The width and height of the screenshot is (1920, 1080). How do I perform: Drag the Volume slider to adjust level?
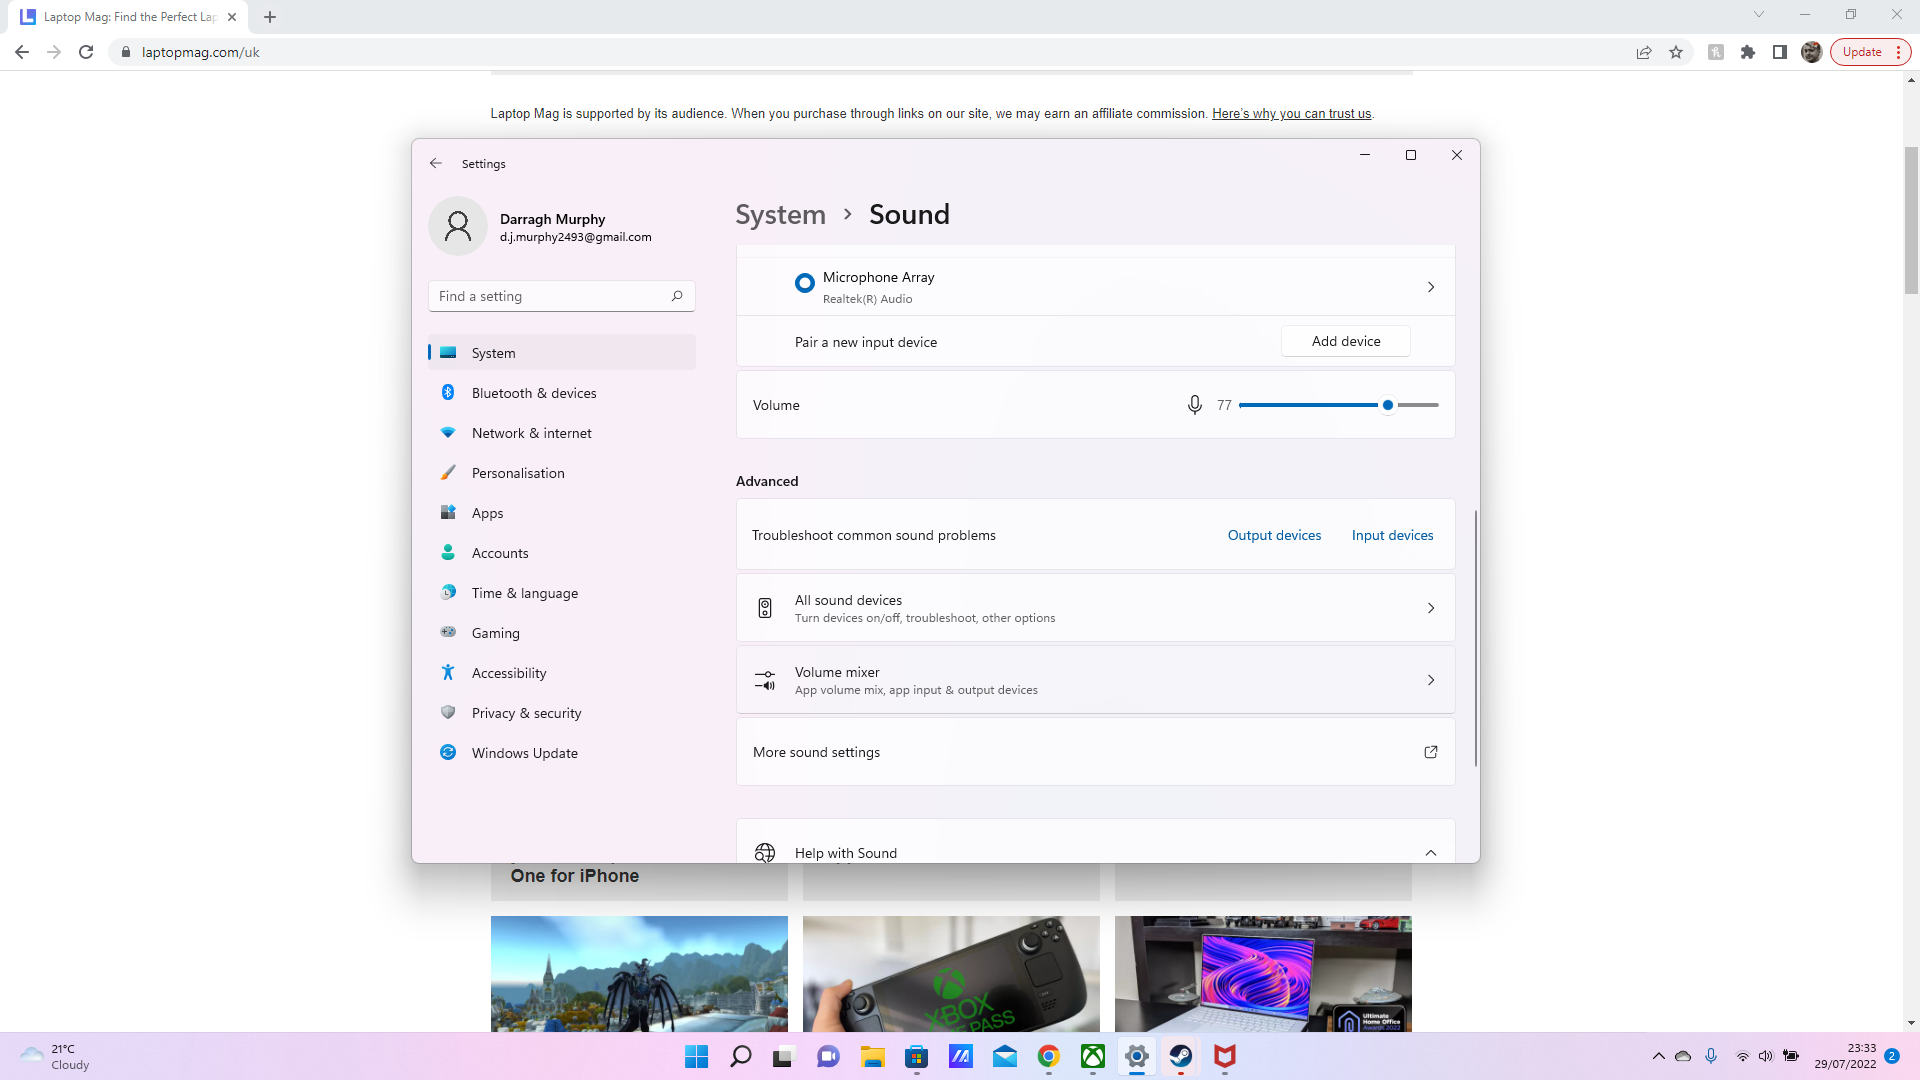point(1387,405)
